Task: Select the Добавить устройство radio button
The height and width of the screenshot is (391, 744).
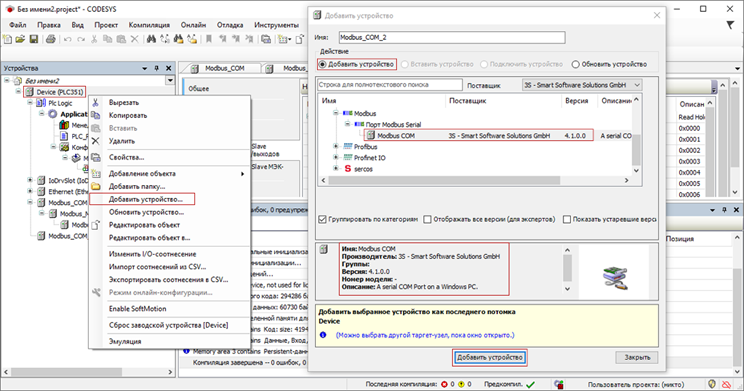Action: pos(323,64)
